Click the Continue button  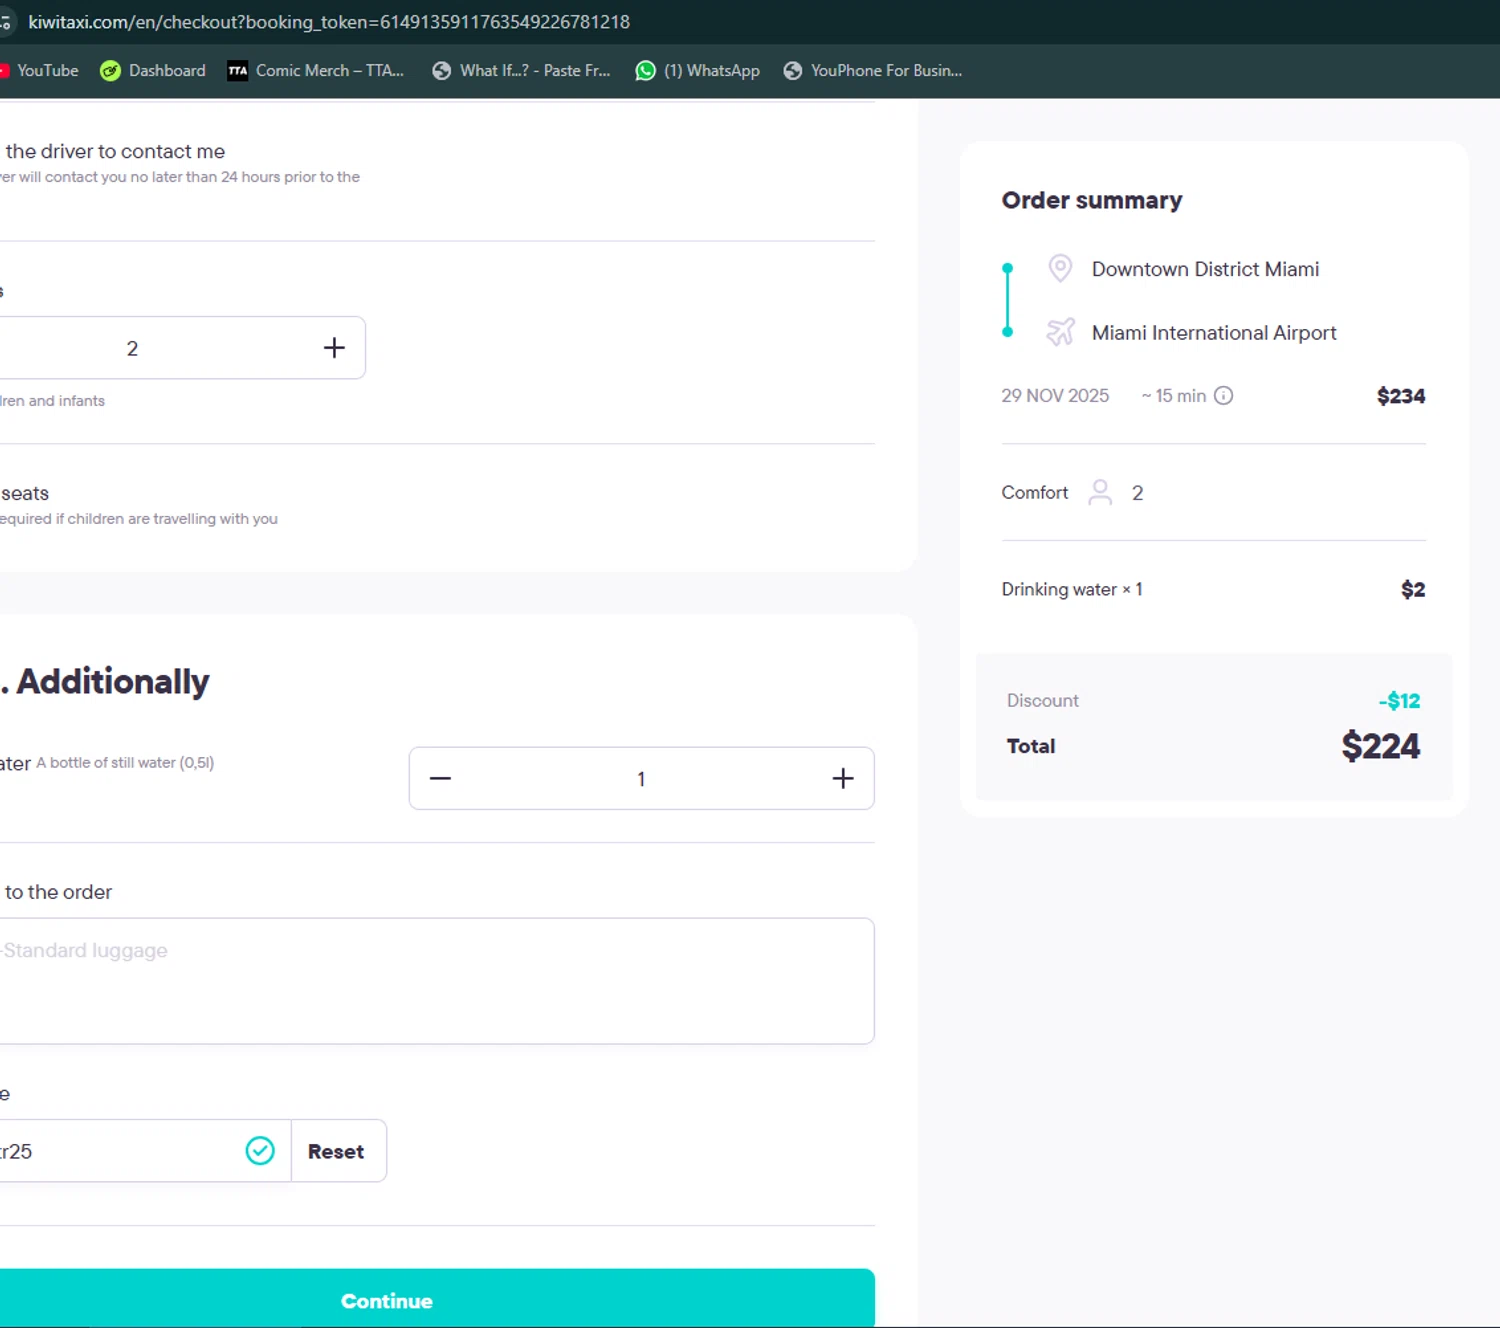tap(437, 1299)
